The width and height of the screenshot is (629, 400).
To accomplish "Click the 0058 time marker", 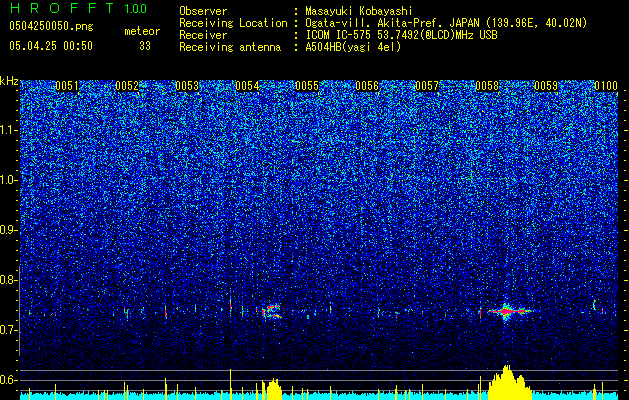I will pos(487,86).
